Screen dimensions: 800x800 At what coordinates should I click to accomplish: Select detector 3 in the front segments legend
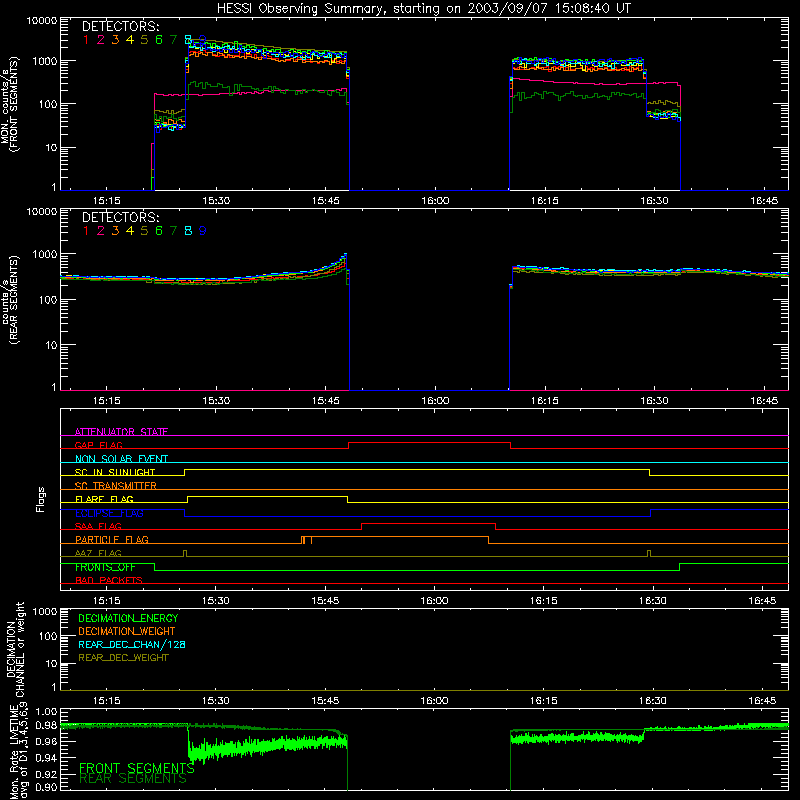pos(115,40)
